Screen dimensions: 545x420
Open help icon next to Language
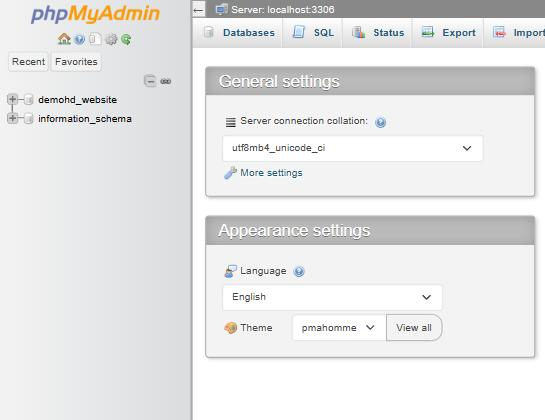[x=299, y=271]
